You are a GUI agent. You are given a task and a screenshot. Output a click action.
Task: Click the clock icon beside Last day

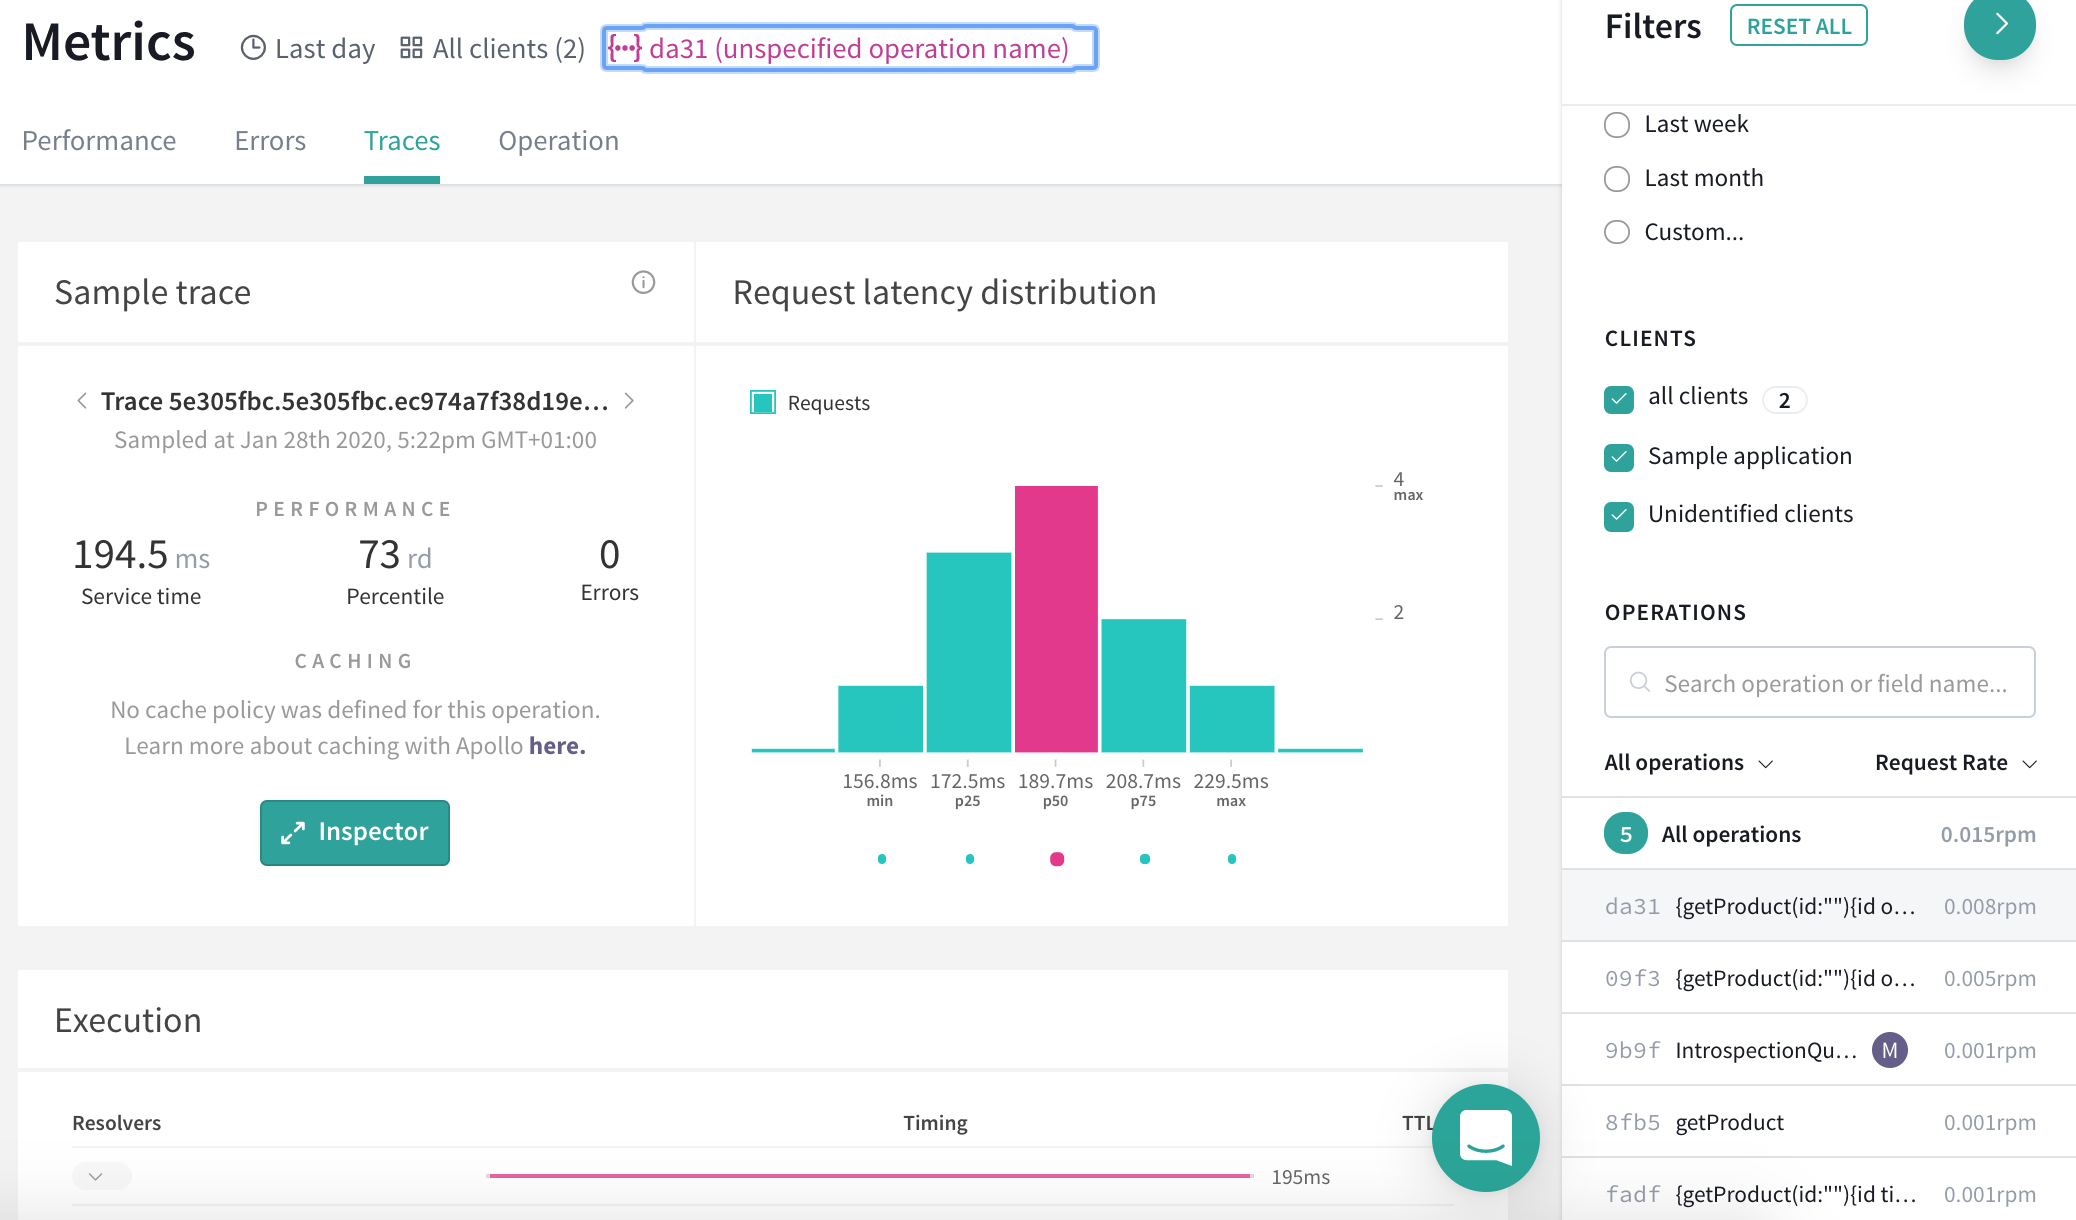(253, 48)
